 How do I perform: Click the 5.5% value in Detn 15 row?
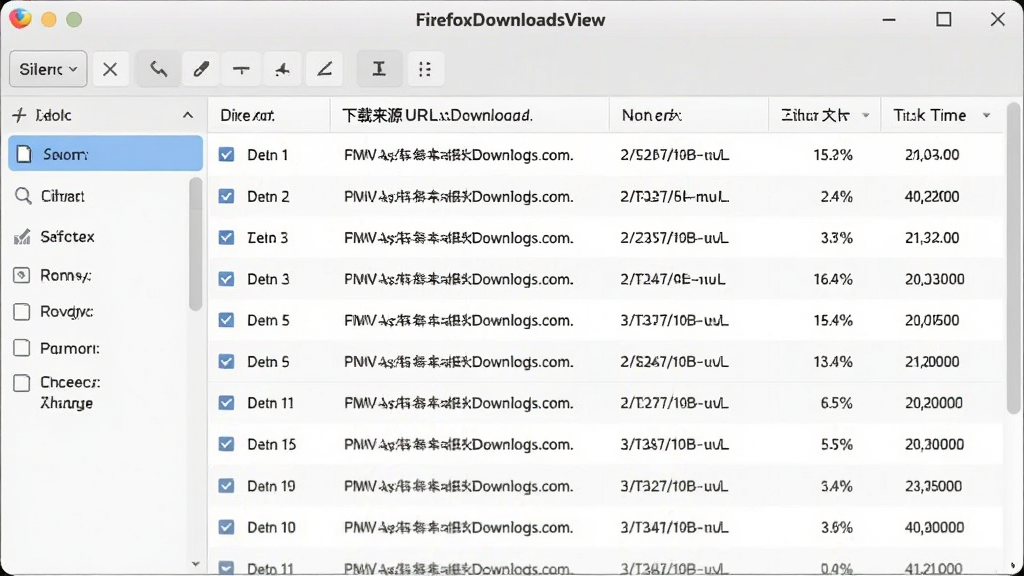[836, 444]
